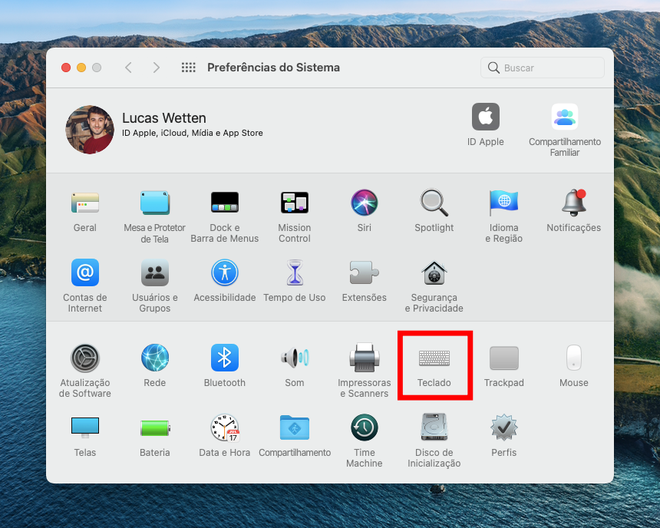Screen dimensions: 660x528
Task: Open Idioma e Região settings
Action: pyautogui.click(x=504, y=203)
